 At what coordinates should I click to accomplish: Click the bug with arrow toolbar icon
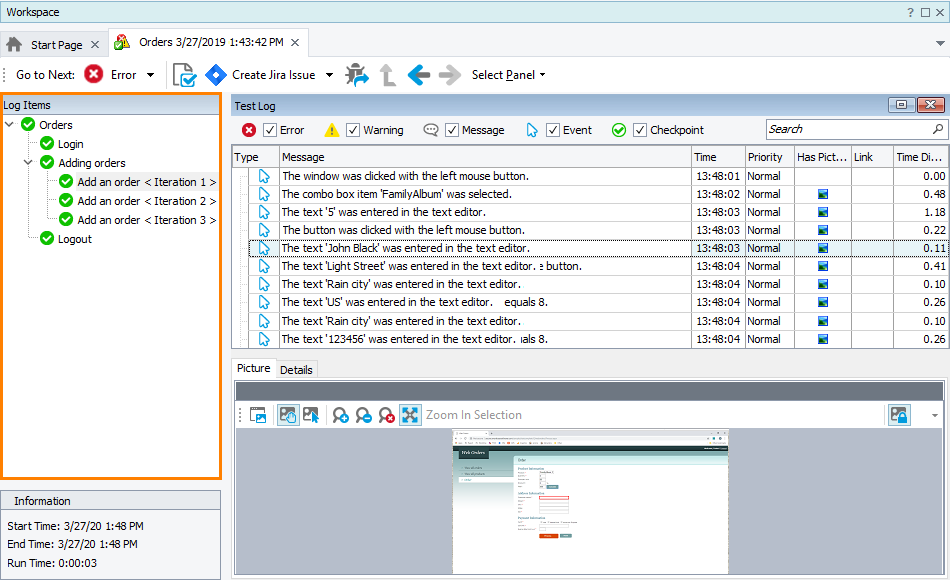[x=356, y=75]
